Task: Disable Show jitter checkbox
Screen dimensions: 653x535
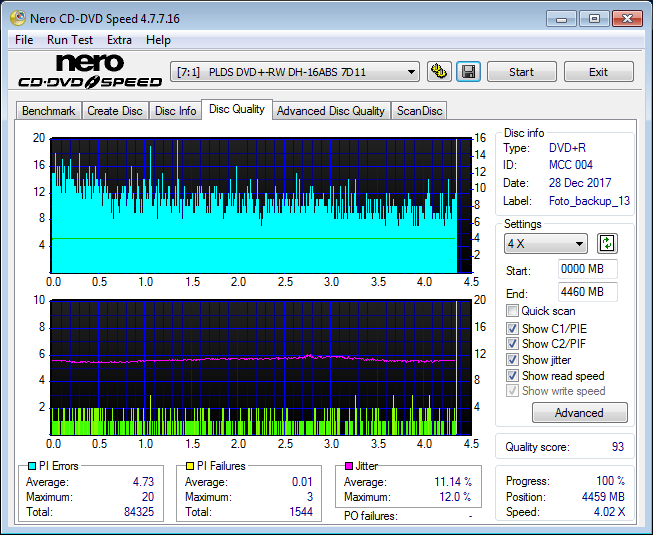Action: [x=512, y=360]
